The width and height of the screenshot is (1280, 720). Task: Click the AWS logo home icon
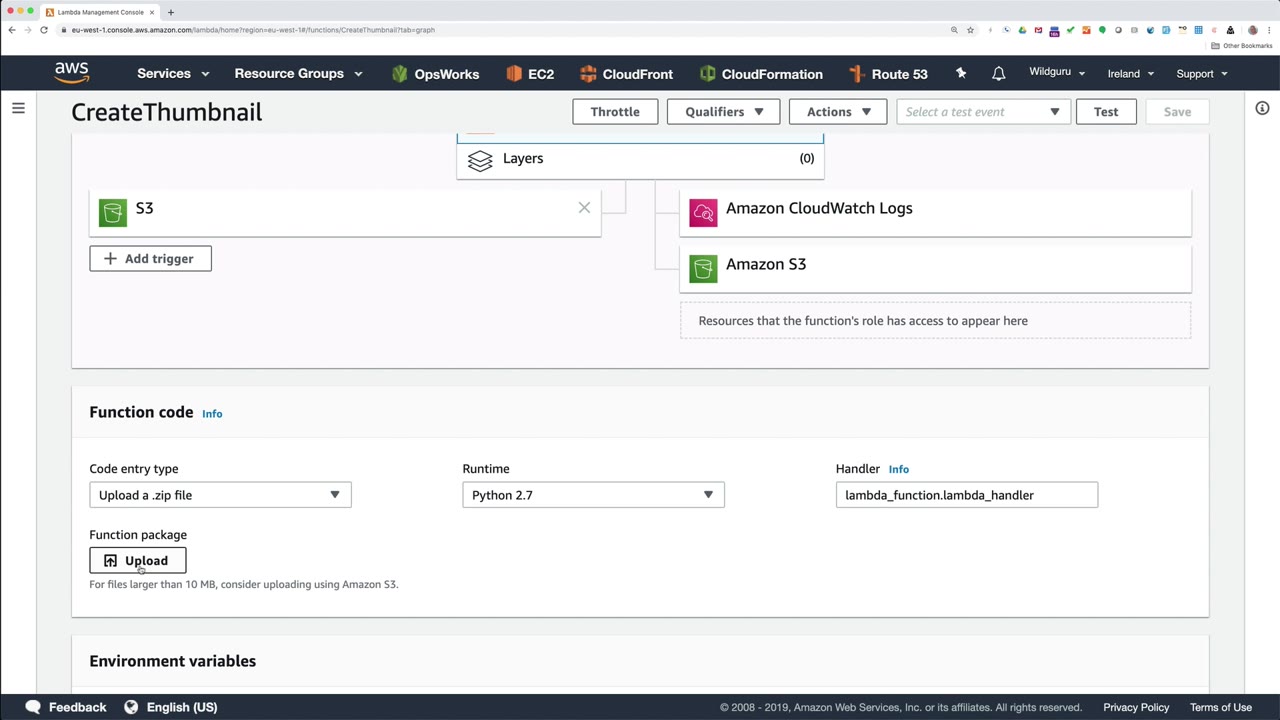pyautogui.click(x=72, y=73)
